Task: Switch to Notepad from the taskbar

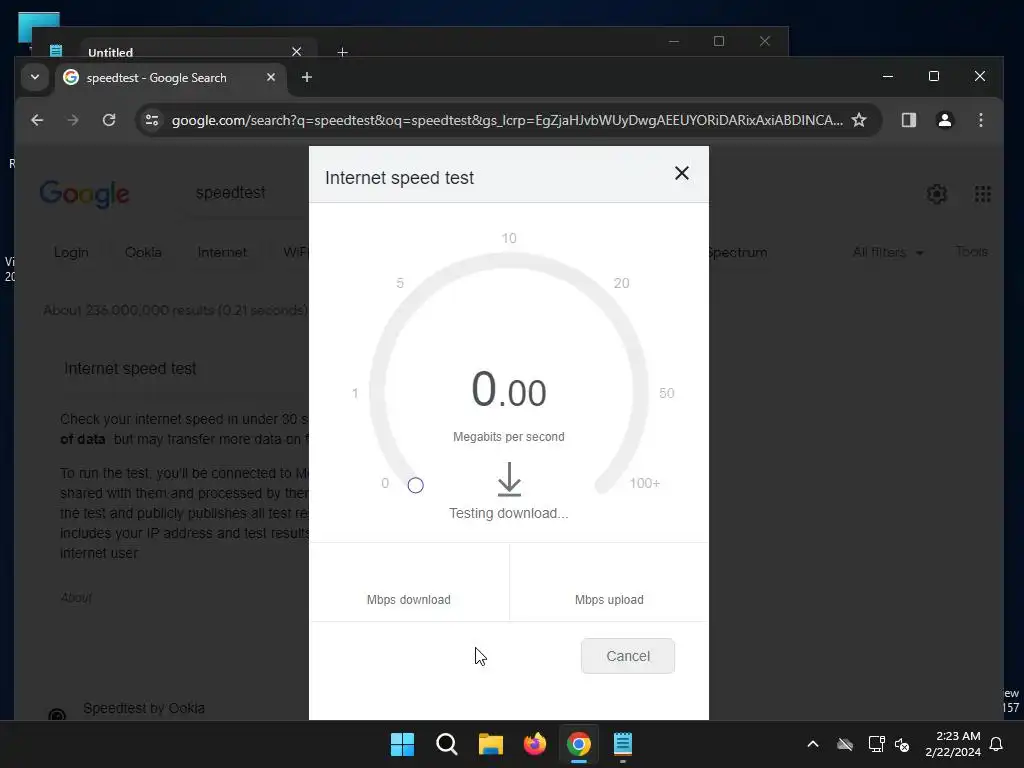Action: [x=623, y=744]
